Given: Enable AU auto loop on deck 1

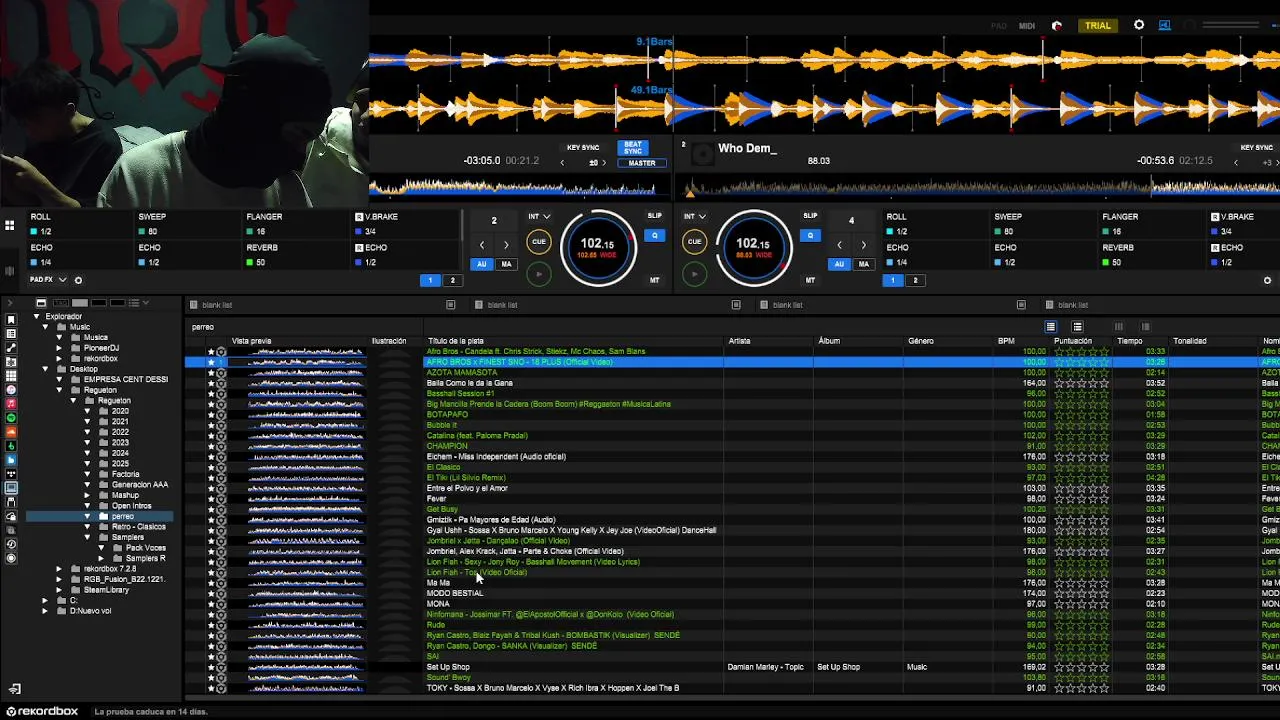Looking at the screenshot, I should coord(482,264).
